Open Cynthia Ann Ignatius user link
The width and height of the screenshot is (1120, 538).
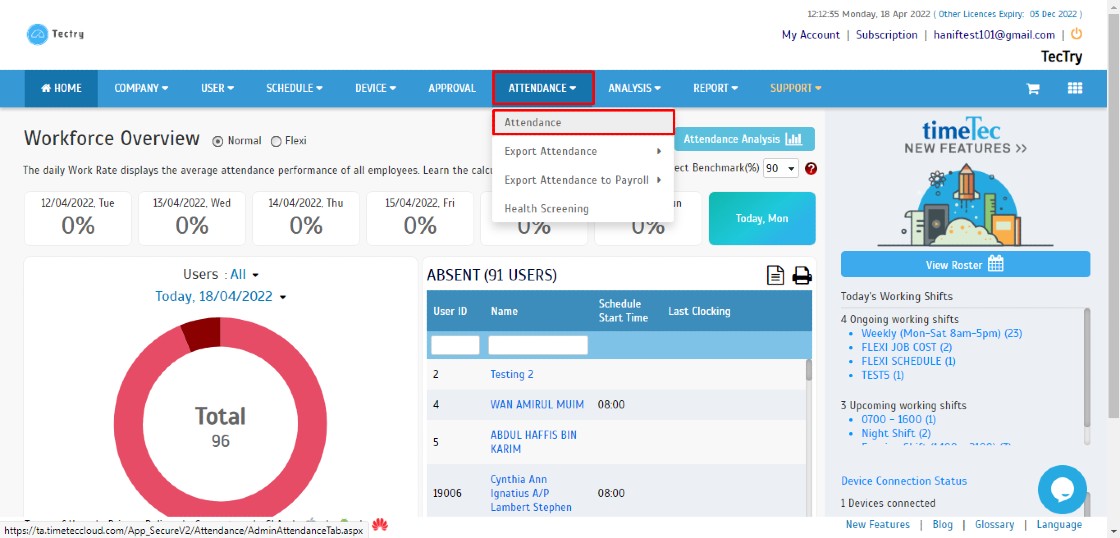coord(531,493)
